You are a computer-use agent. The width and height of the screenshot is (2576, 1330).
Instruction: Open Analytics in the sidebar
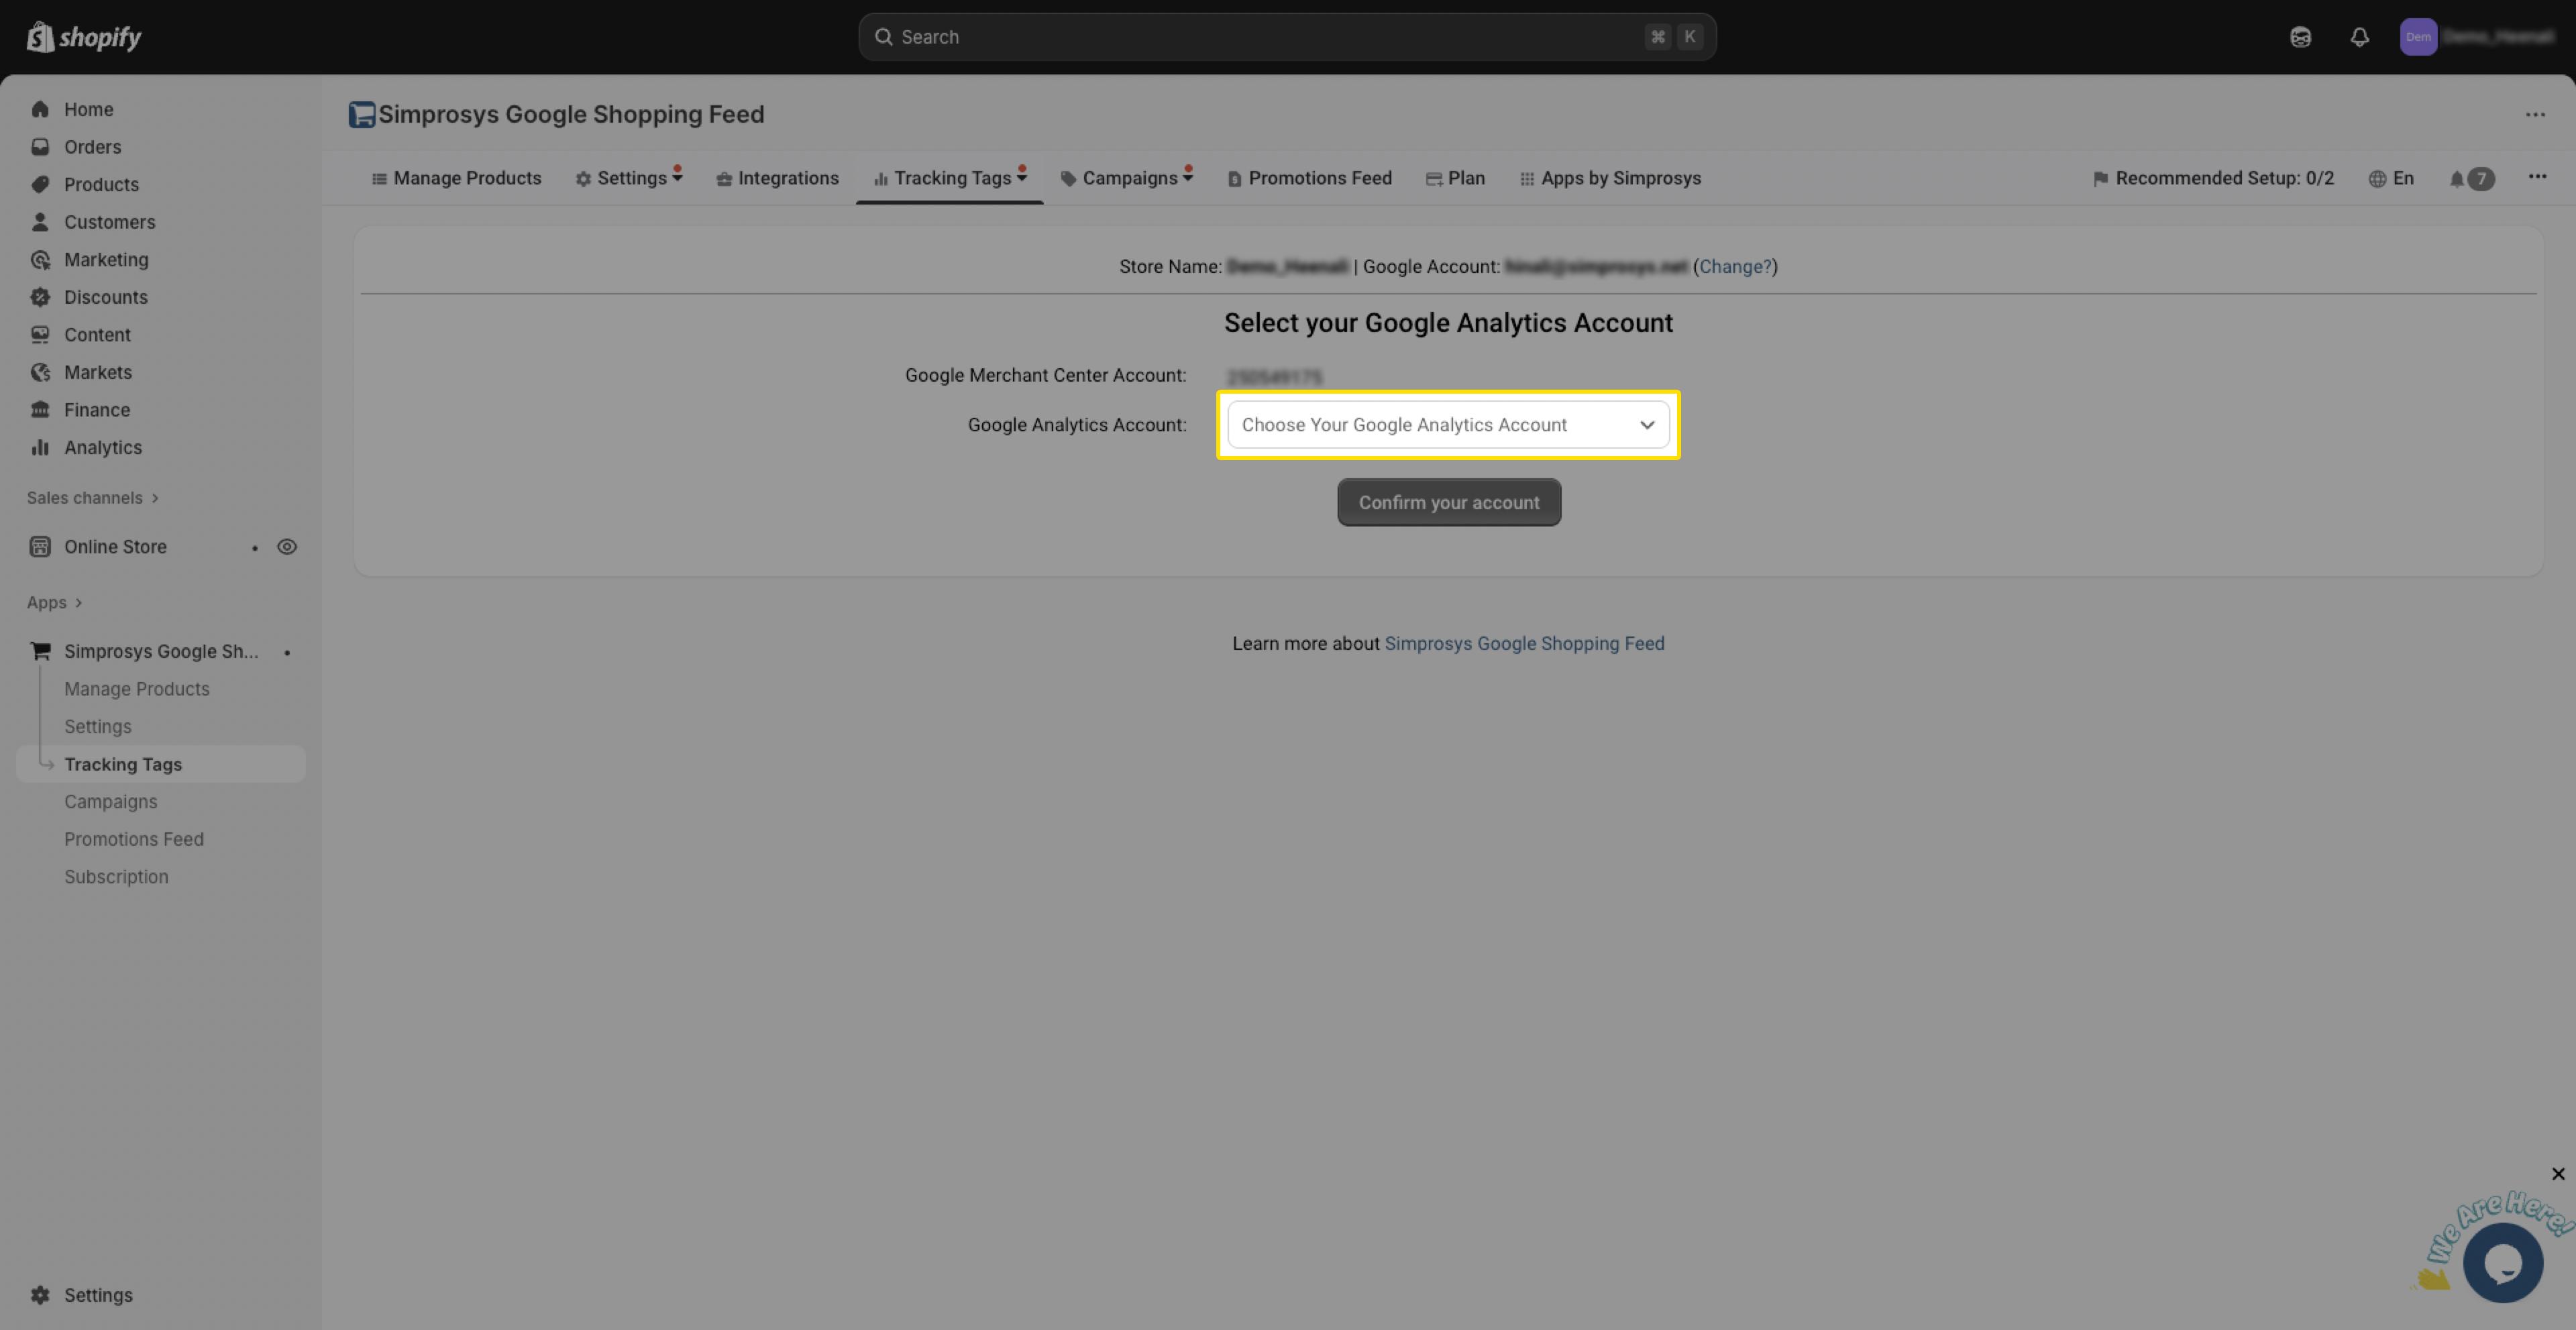[x=102, y=447]
